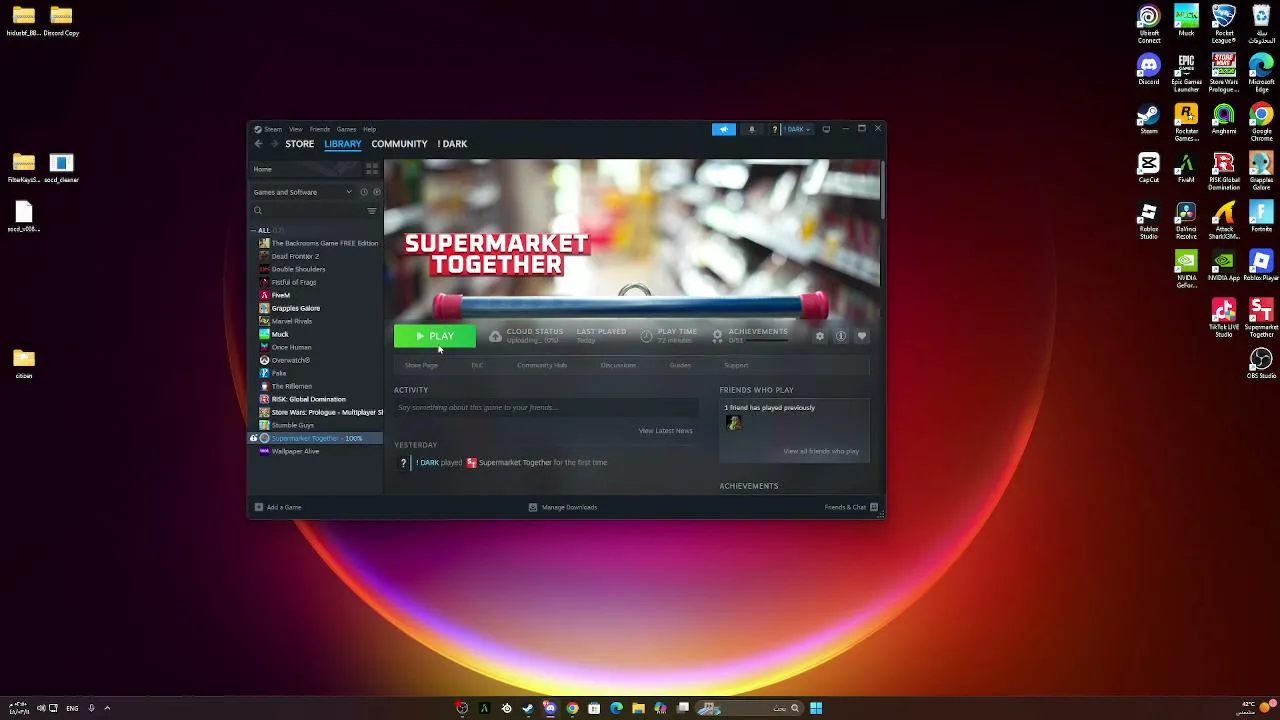Click the Steam help question mark icon
This screenshot has height=720, width=1280.
(x=774, y=129)
